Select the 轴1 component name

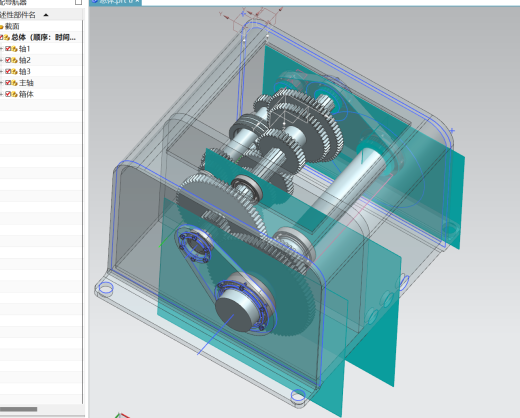(25, 49)
